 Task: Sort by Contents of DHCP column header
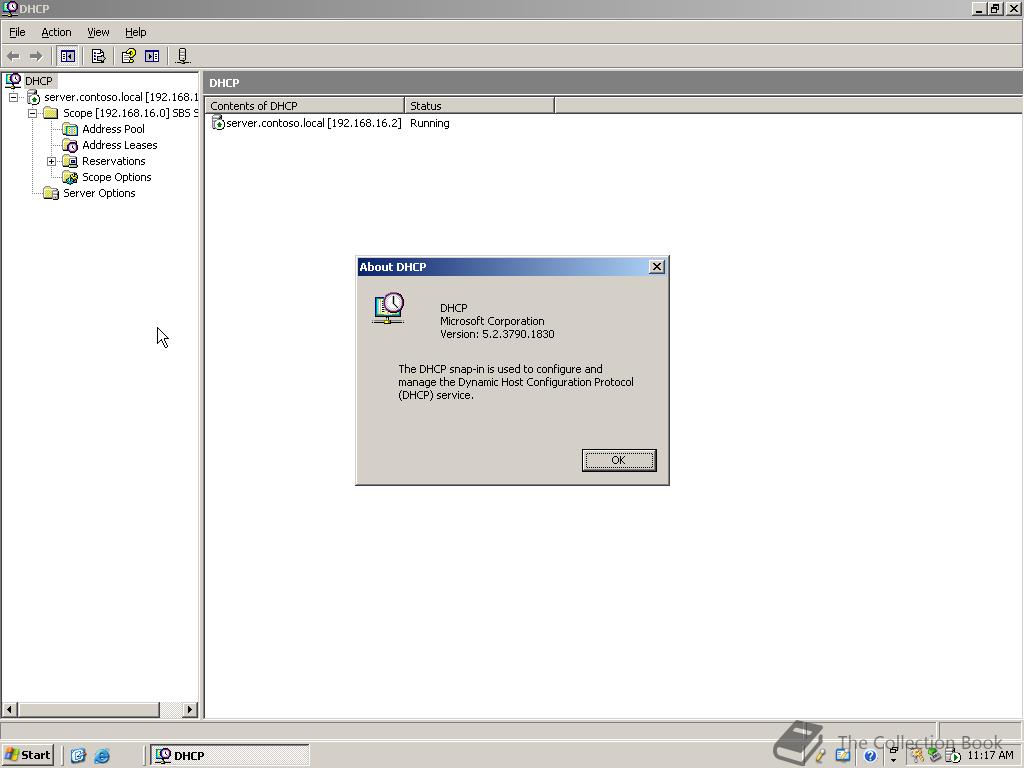pyautogui.click(x=304, y=106)
